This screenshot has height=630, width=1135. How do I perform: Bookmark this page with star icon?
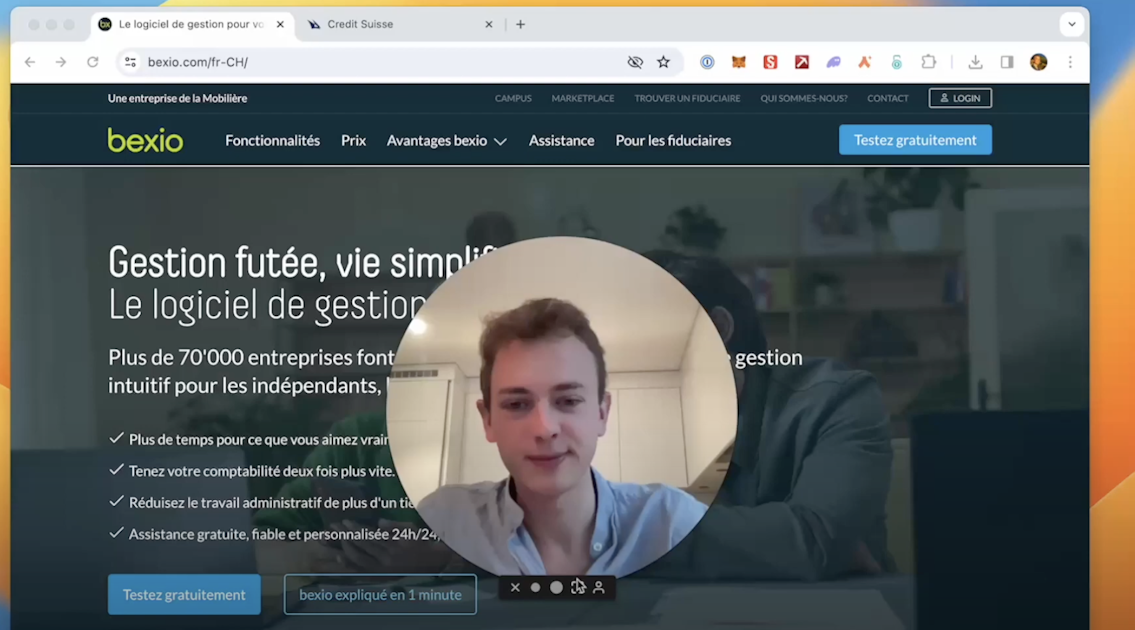click(x=663, y=62)
